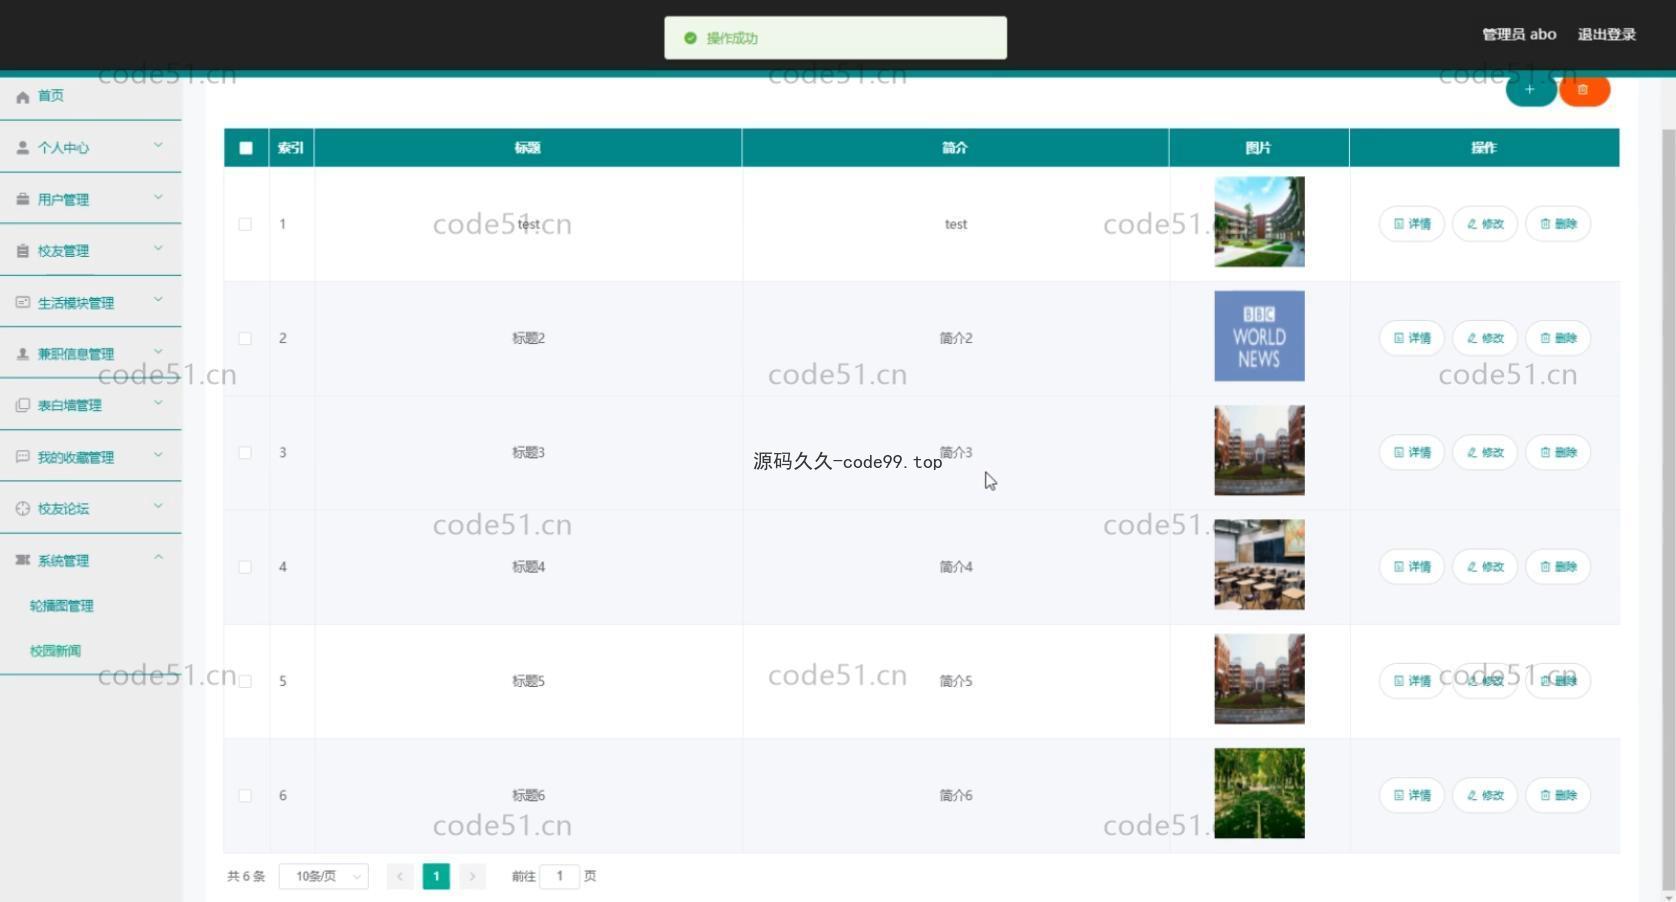Screen dimensions: 1676x902
Task: Click the green plus add button
Action: pyautogui.click(x=1530, y=90)
